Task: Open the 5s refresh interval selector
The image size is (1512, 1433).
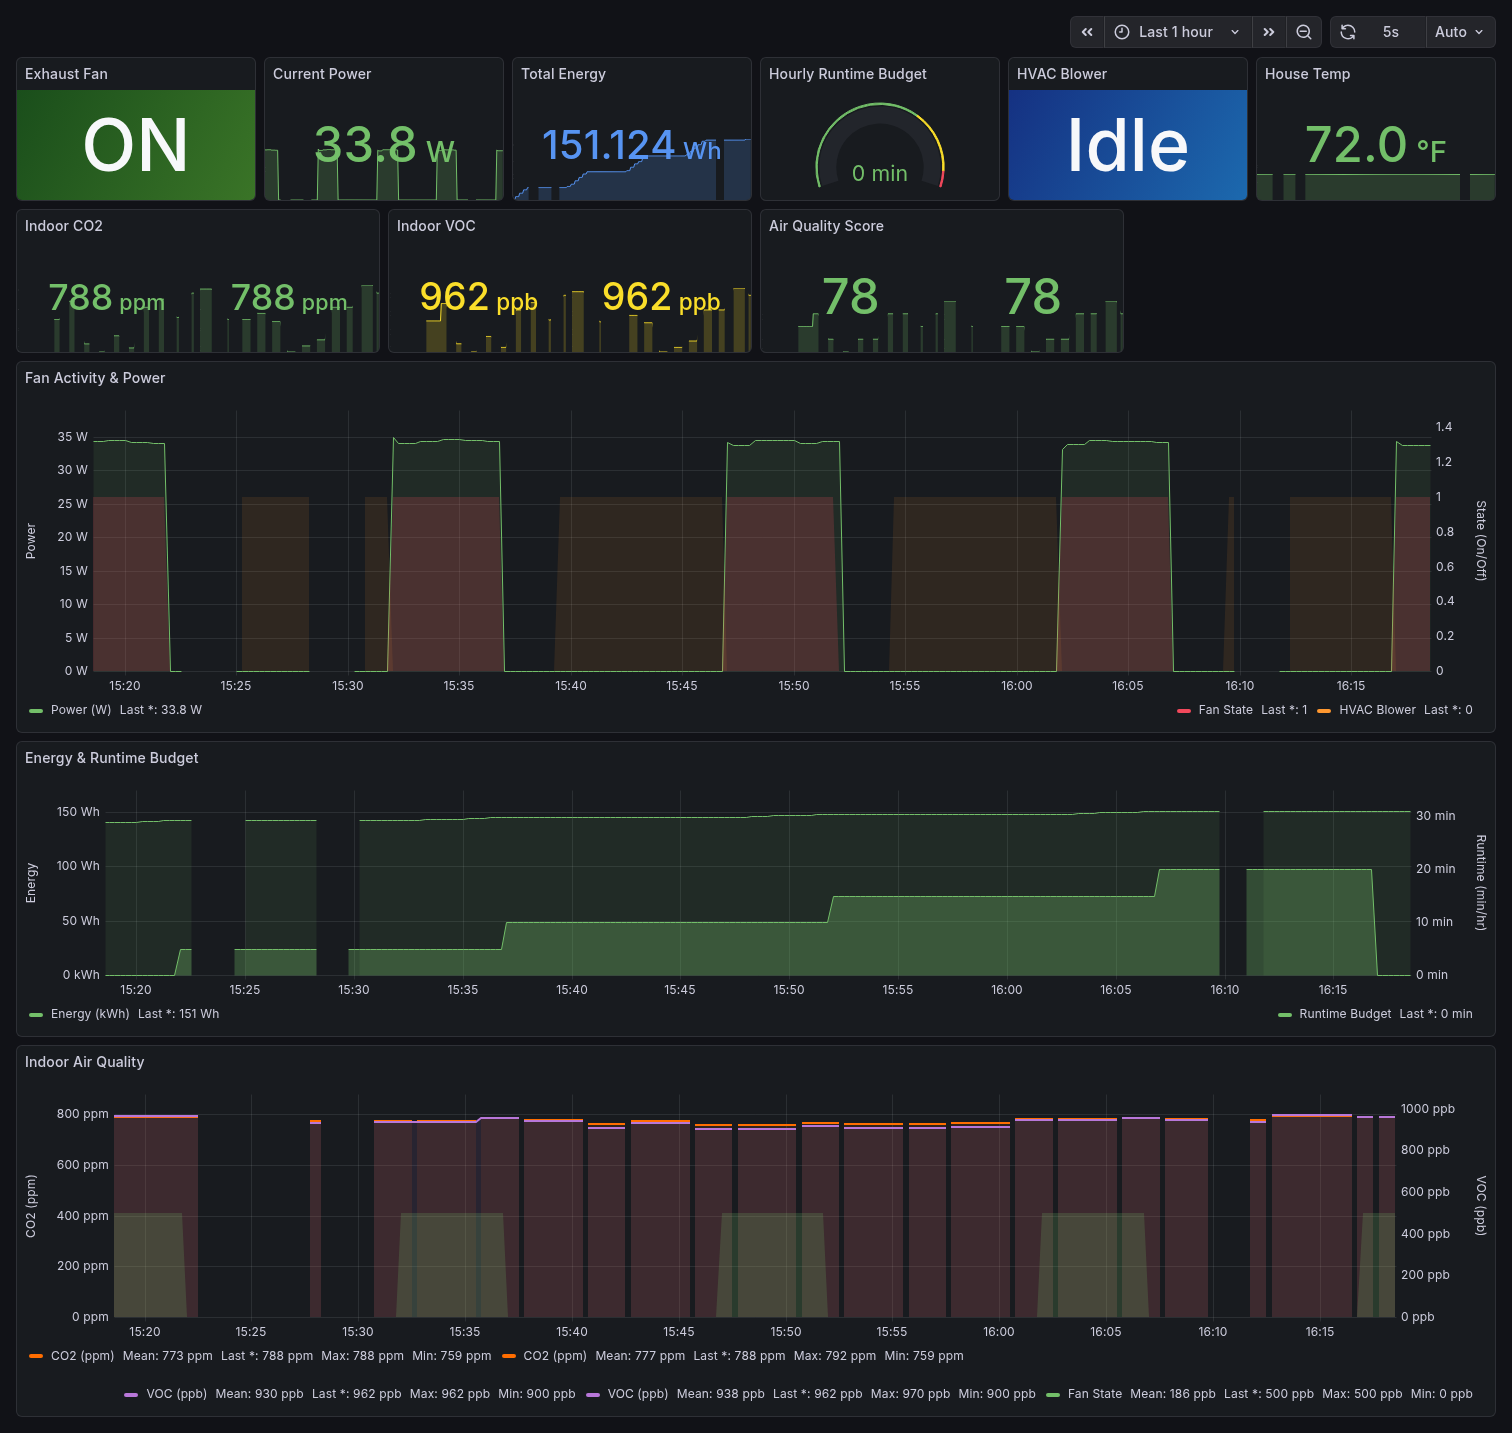Action: (x=1391, y=32)
